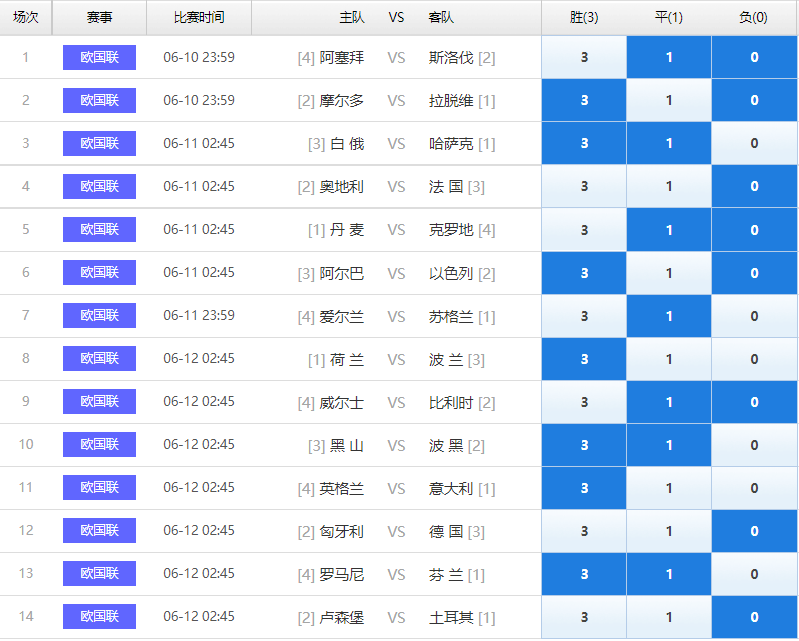Click away team name 意大利
This screenshot has width=799, height=641.
[x=451, y=488]
